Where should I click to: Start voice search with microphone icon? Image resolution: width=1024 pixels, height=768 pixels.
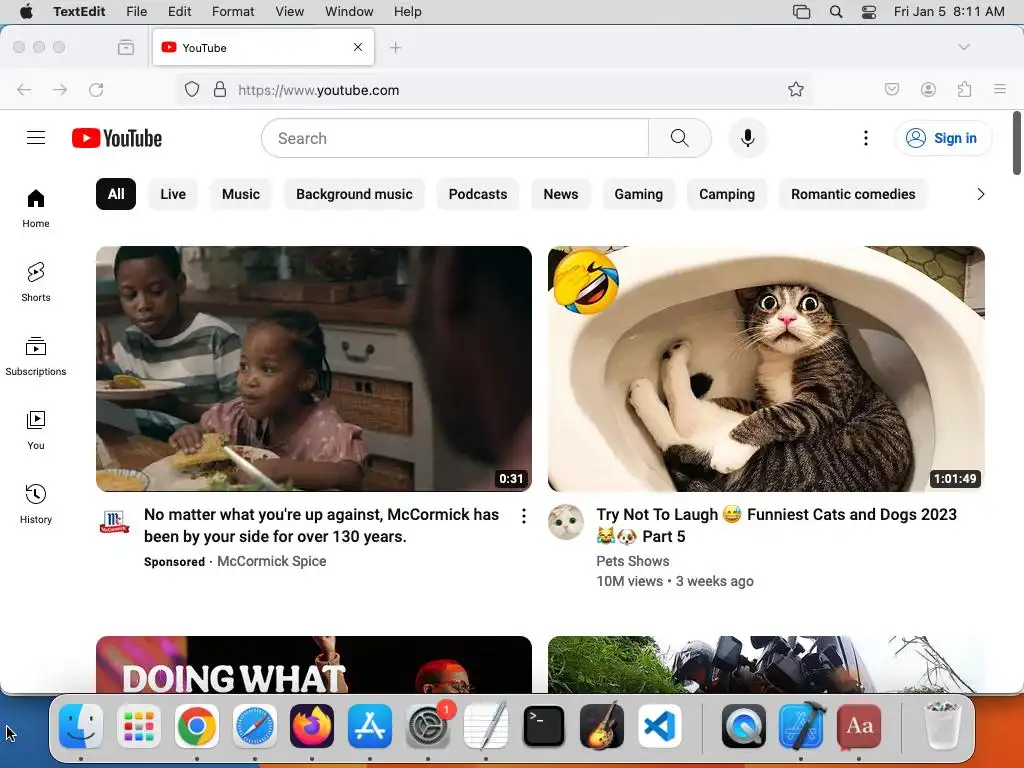[x=748, y=138]
